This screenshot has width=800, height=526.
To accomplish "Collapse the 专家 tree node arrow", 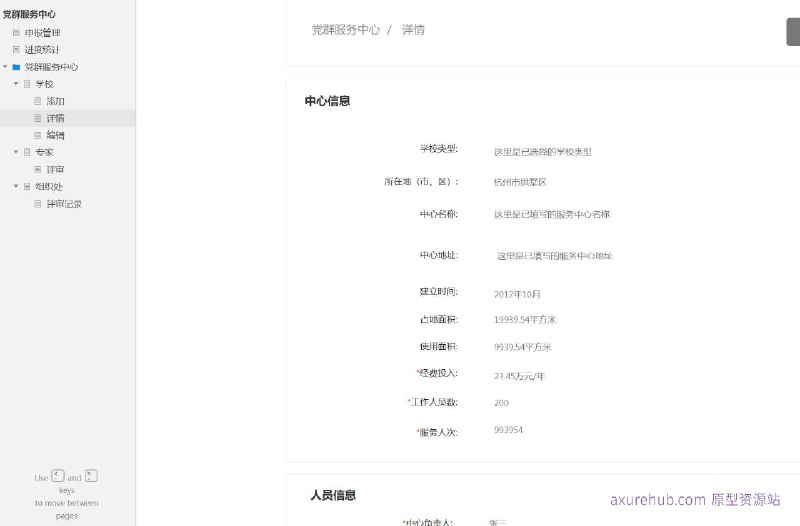I will pos(16,152).
